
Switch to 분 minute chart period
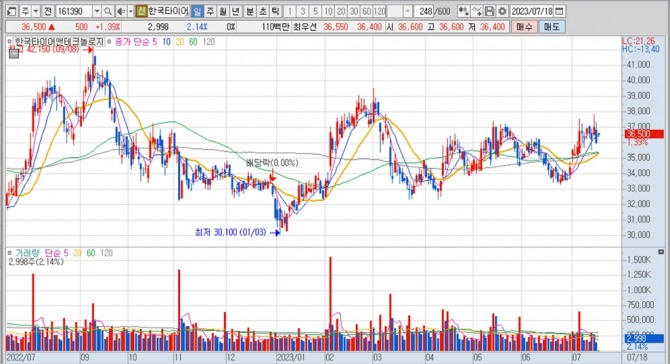250,11
